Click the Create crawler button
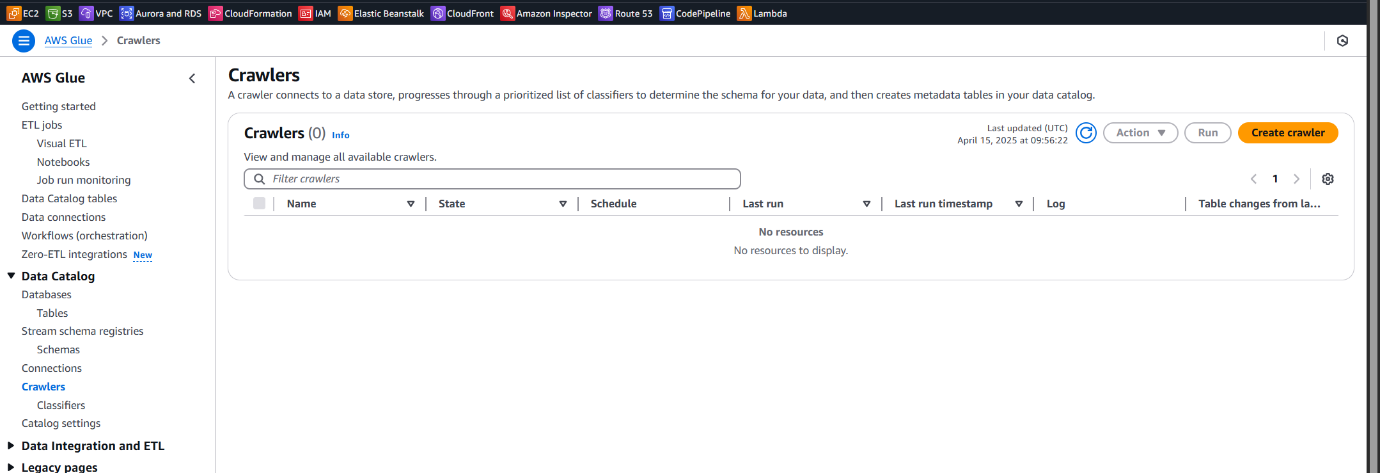Image resolution: width=1380 pixels, height=473 pixels. coord(1288,133)
